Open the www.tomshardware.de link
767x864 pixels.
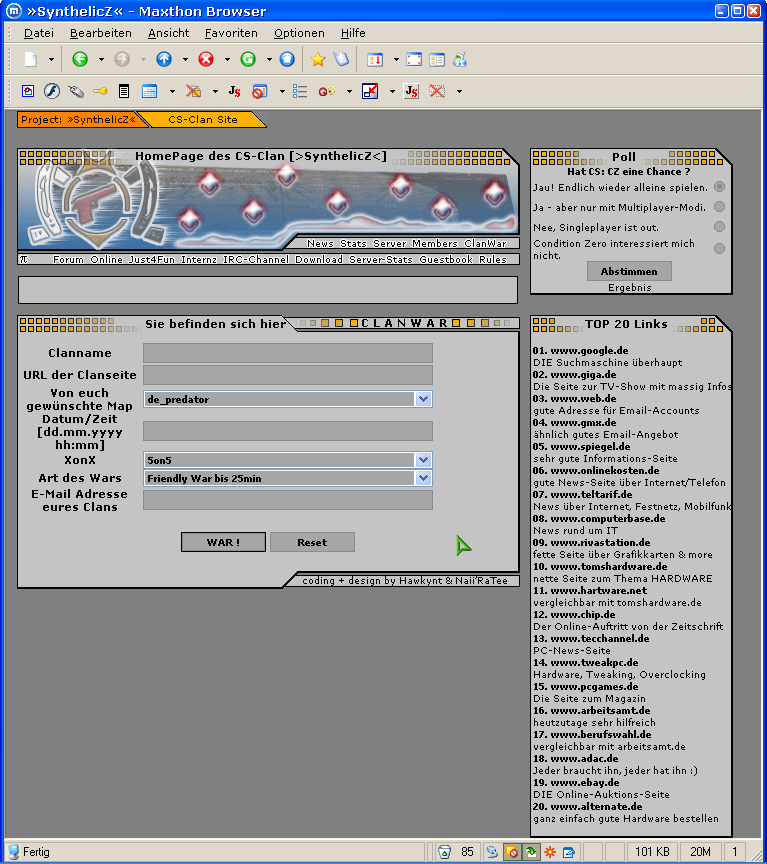608,566
